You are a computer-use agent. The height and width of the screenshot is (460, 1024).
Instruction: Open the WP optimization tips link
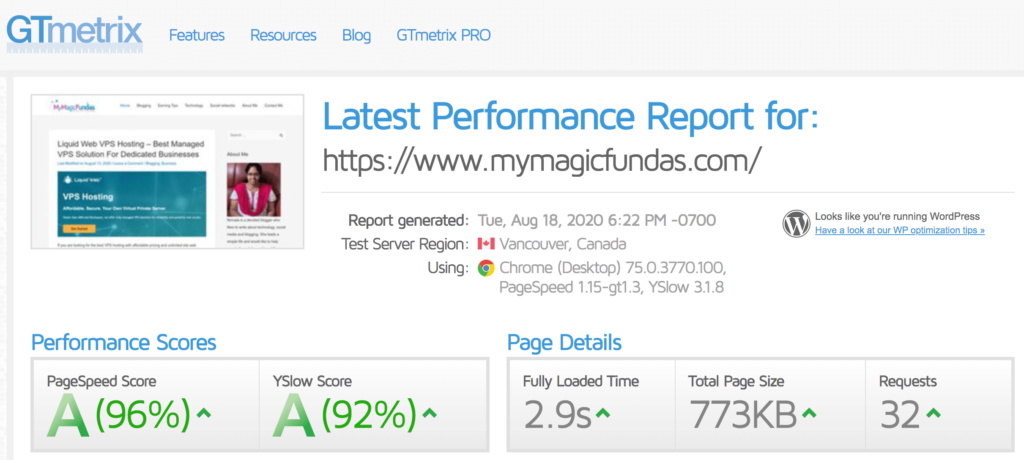point(900,231)
